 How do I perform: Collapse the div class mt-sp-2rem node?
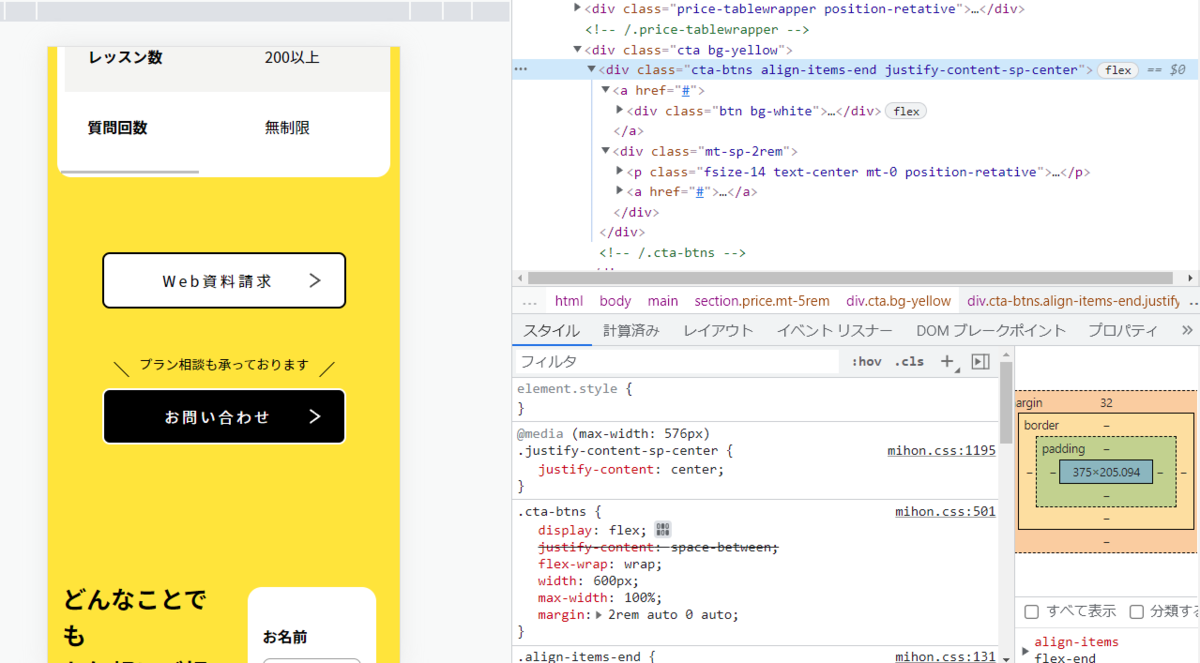[x=606, y=152]
